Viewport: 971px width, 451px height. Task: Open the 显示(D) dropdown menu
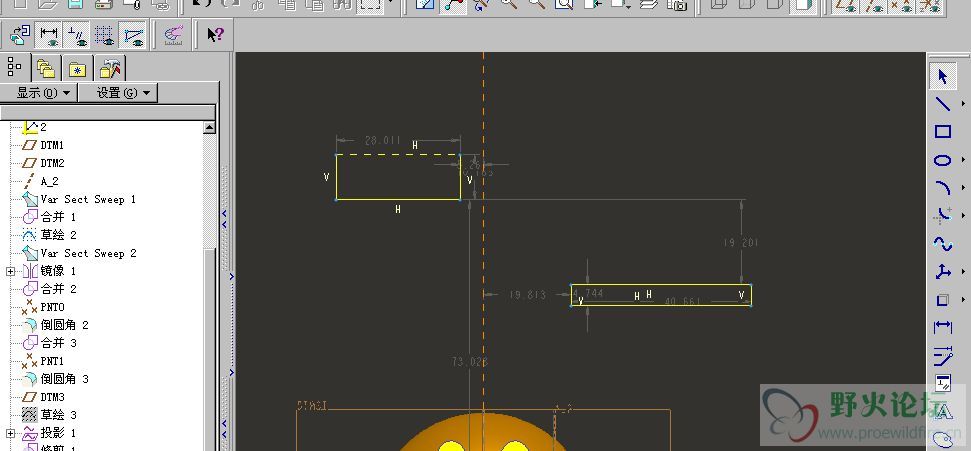38,93
